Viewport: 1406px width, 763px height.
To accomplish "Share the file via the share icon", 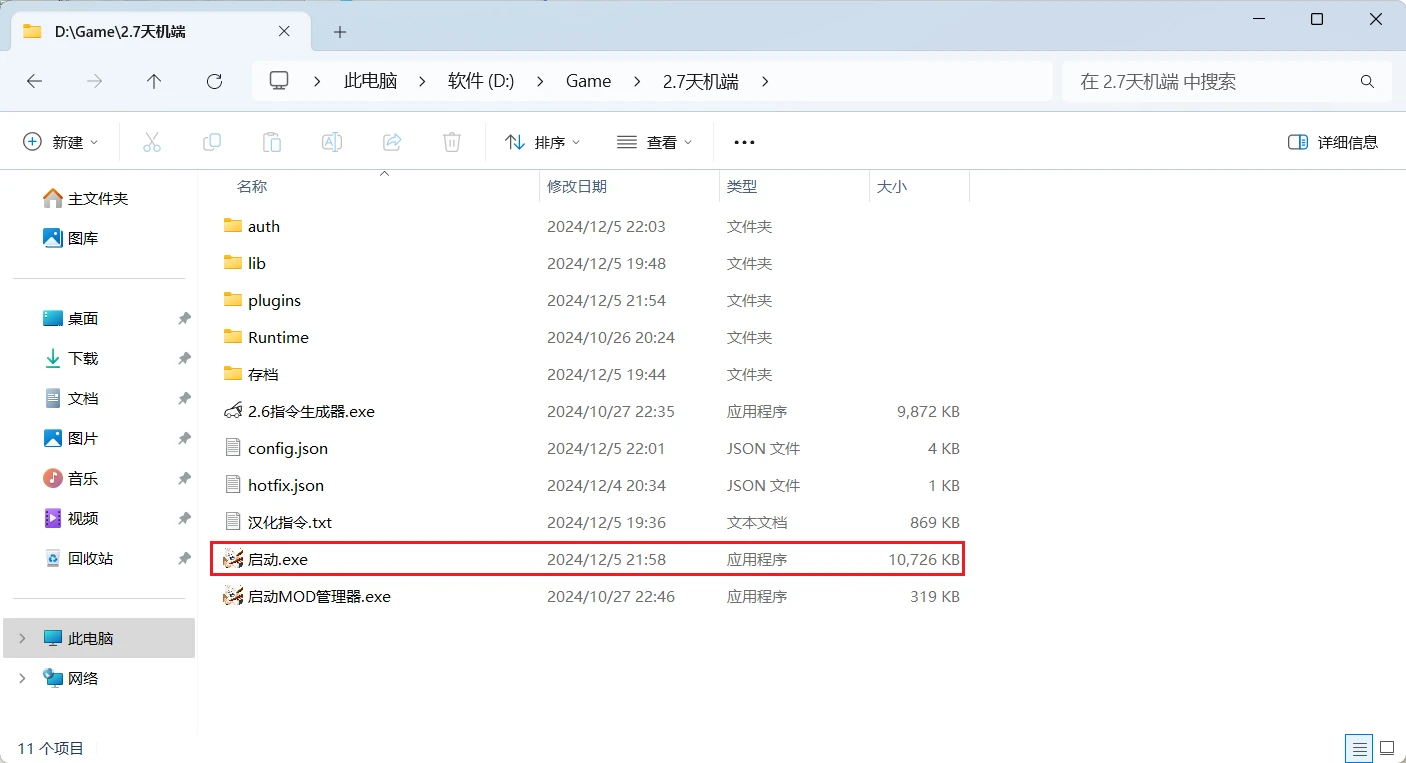I will click(x=391, y=141).
